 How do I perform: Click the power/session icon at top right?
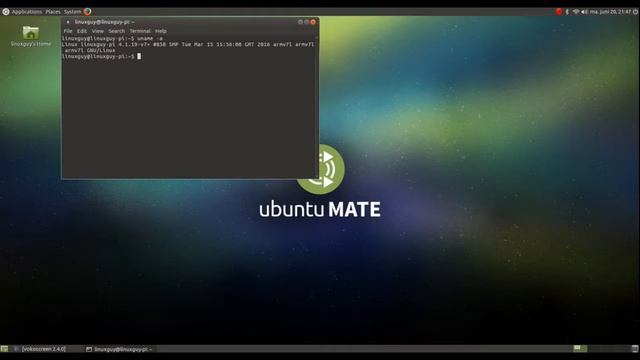click(x=636, y=12)
